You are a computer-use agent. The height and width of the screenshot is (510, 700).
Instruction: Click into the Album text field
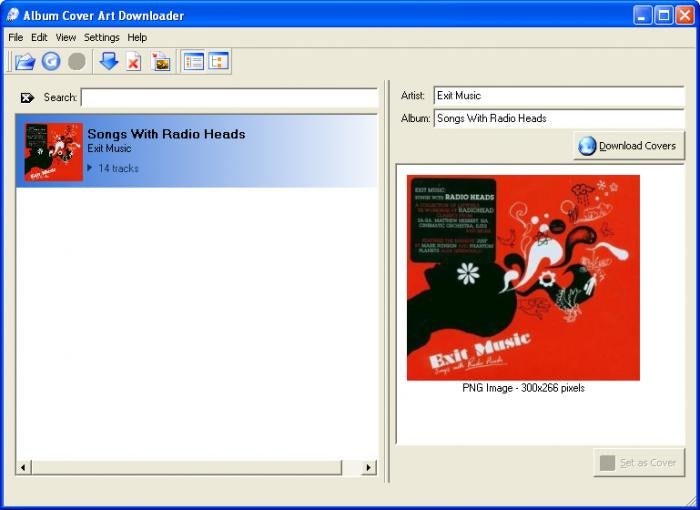[559, 118]
